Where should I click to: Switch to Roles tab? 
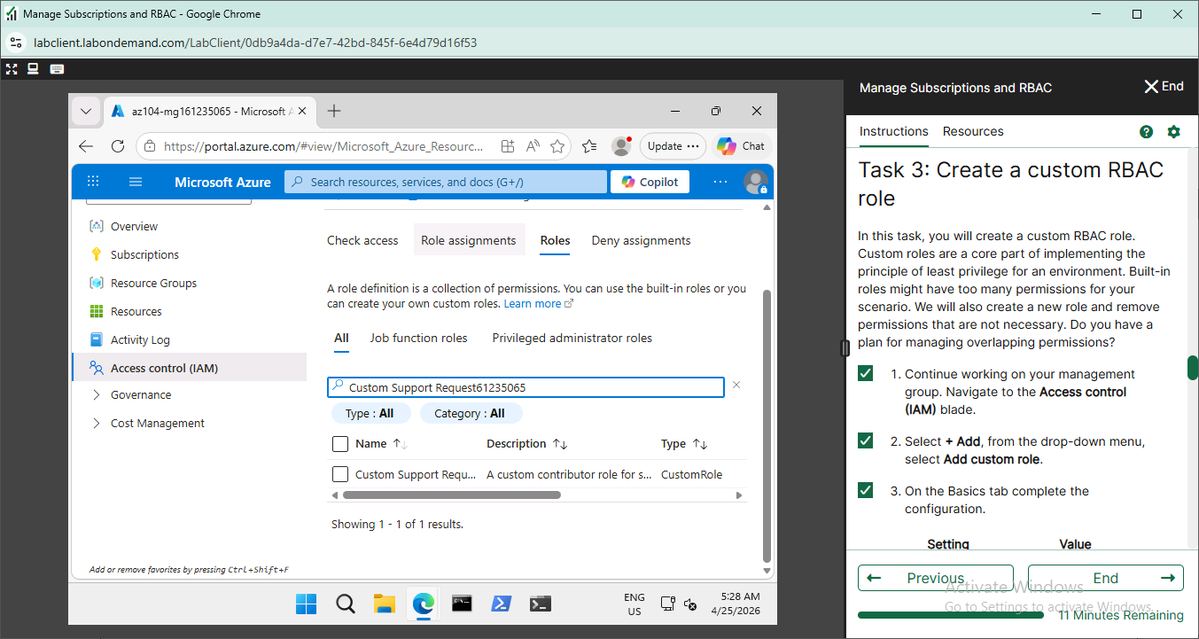pyautogui.click(x=555, y=241)
